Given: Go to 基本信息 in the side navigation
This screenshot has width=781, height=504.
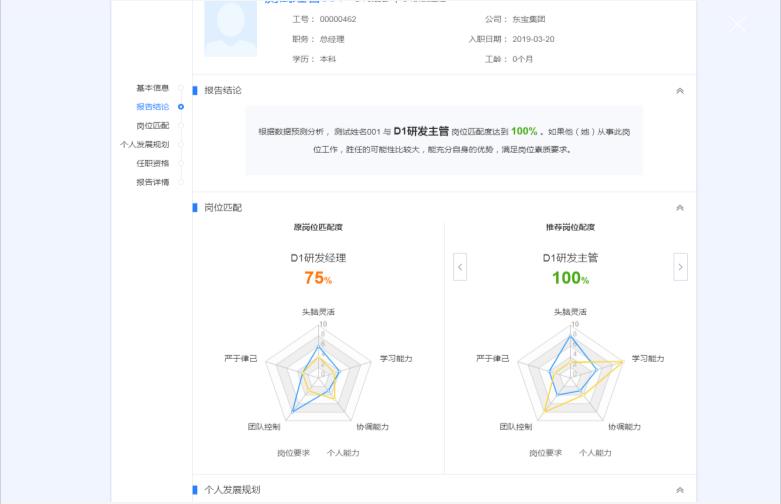Looking at the screenshot, I should (x=153, y=88).
